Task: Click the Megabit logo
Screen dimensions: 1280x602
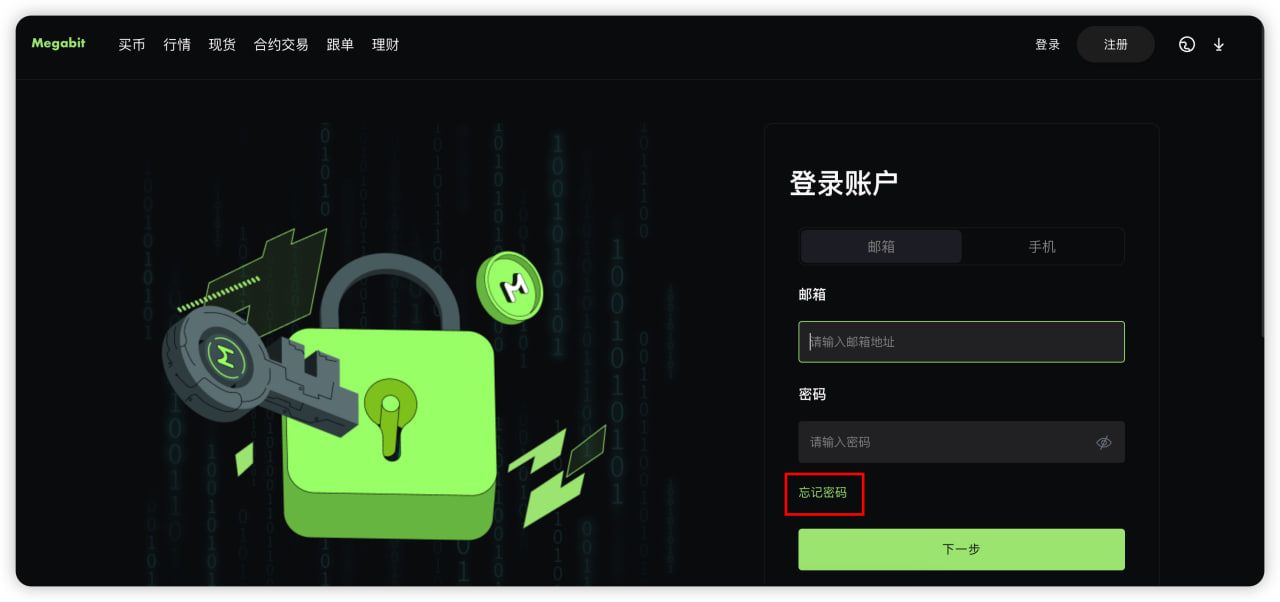Action: pyautogui.click(x=58, y=44)
